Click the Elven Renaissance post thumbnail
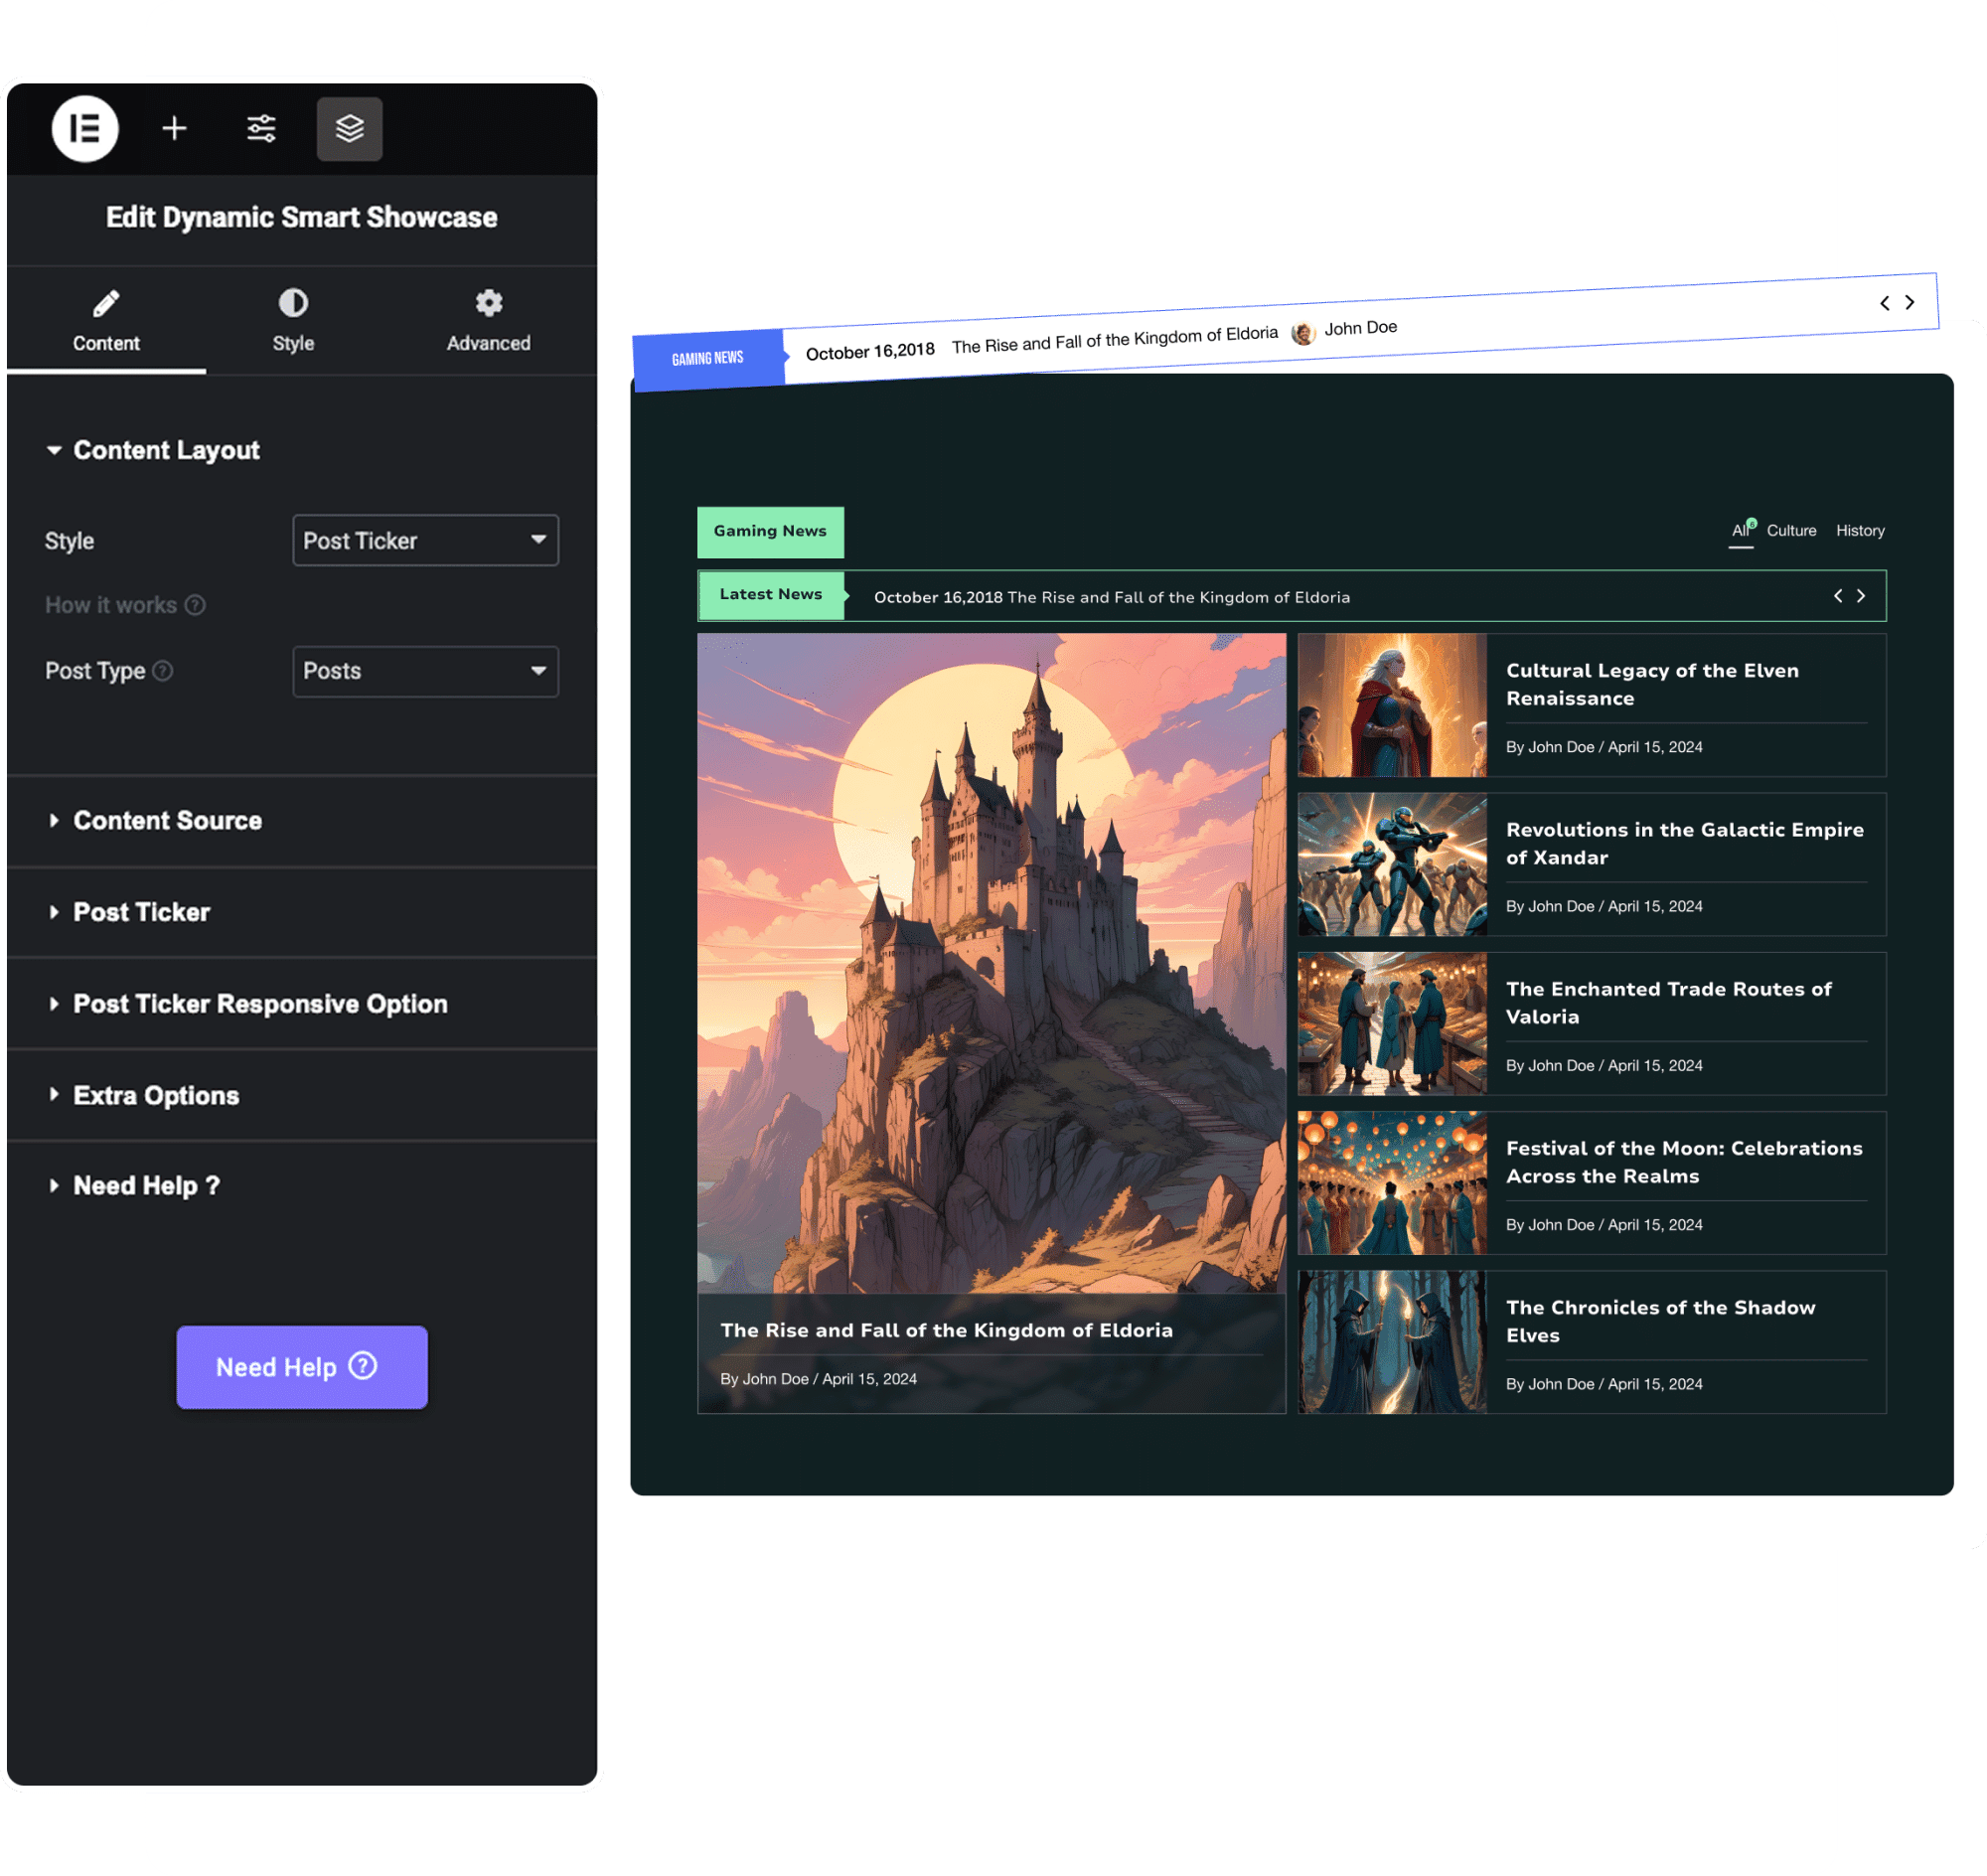Screen dimensions: 1987x1876 [1391, 705]
